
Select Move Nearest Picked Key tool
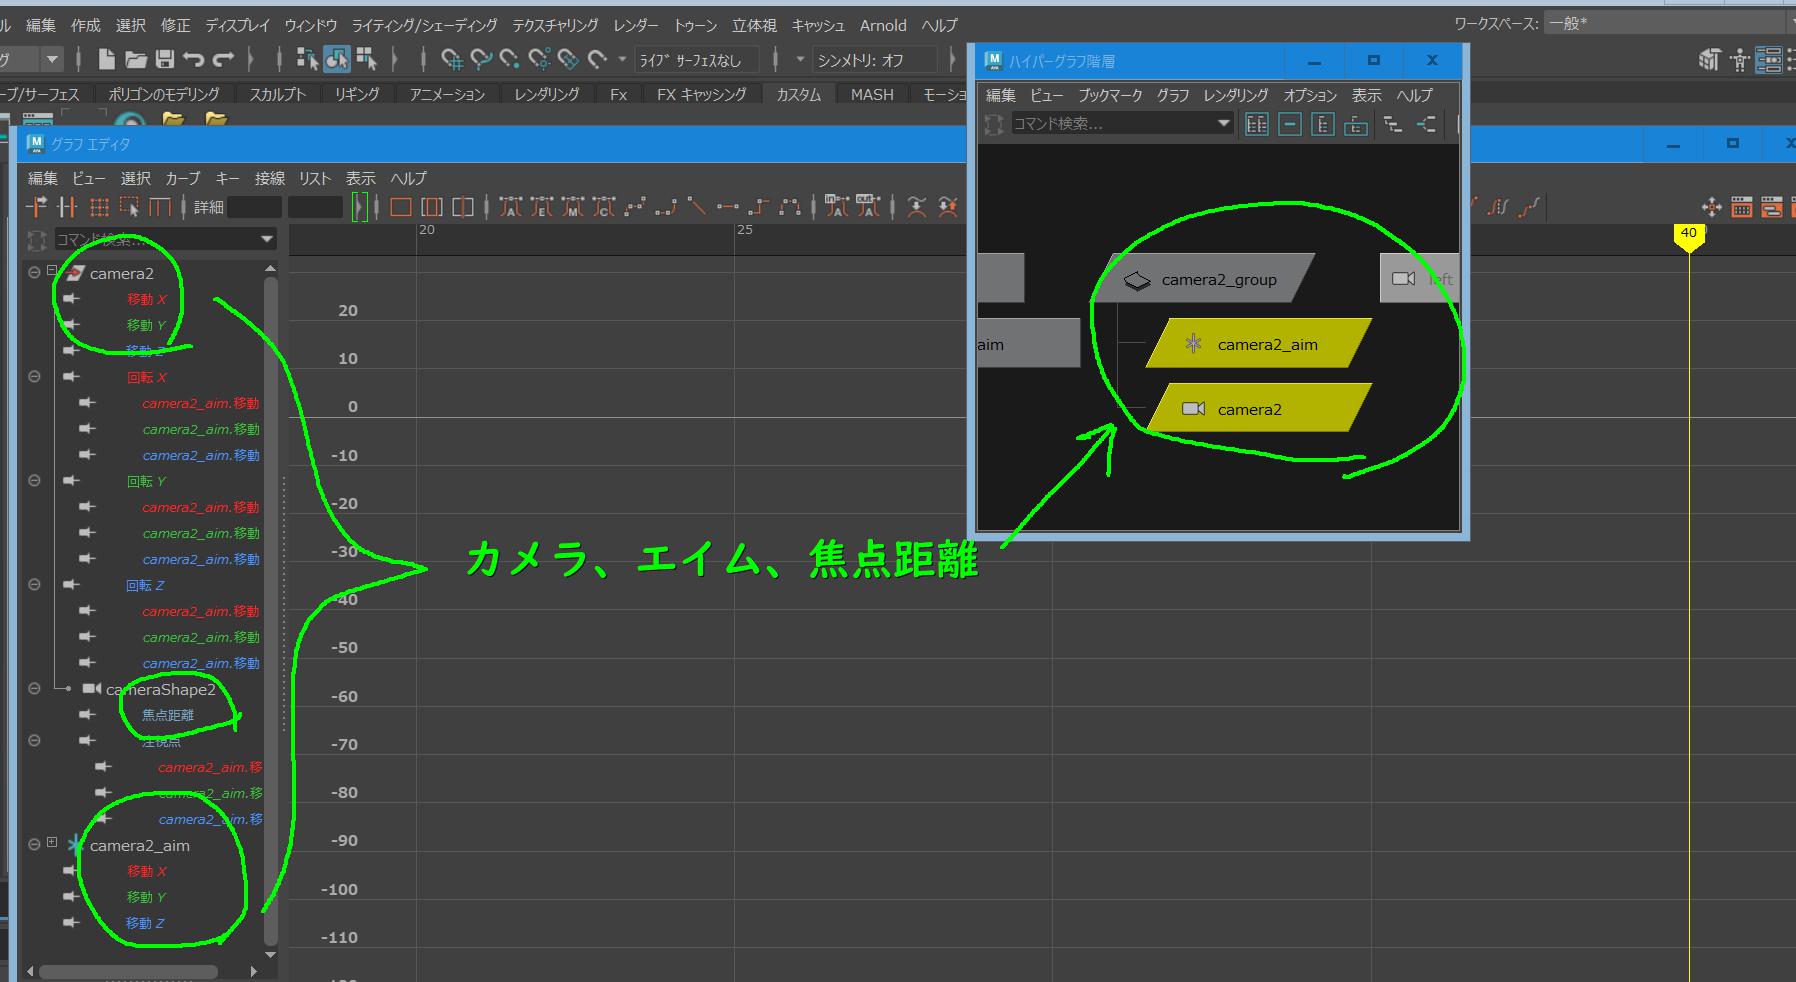(x=37, y=207)
